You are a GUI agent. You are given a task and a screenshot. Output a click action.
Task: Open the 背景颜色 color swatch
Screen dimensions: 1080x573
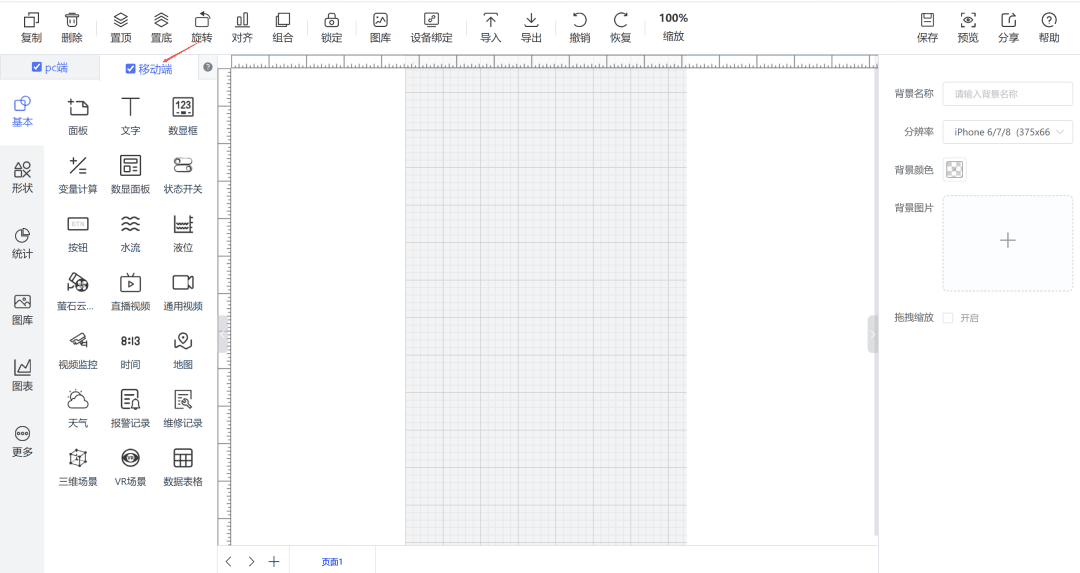tap(954, 169)
